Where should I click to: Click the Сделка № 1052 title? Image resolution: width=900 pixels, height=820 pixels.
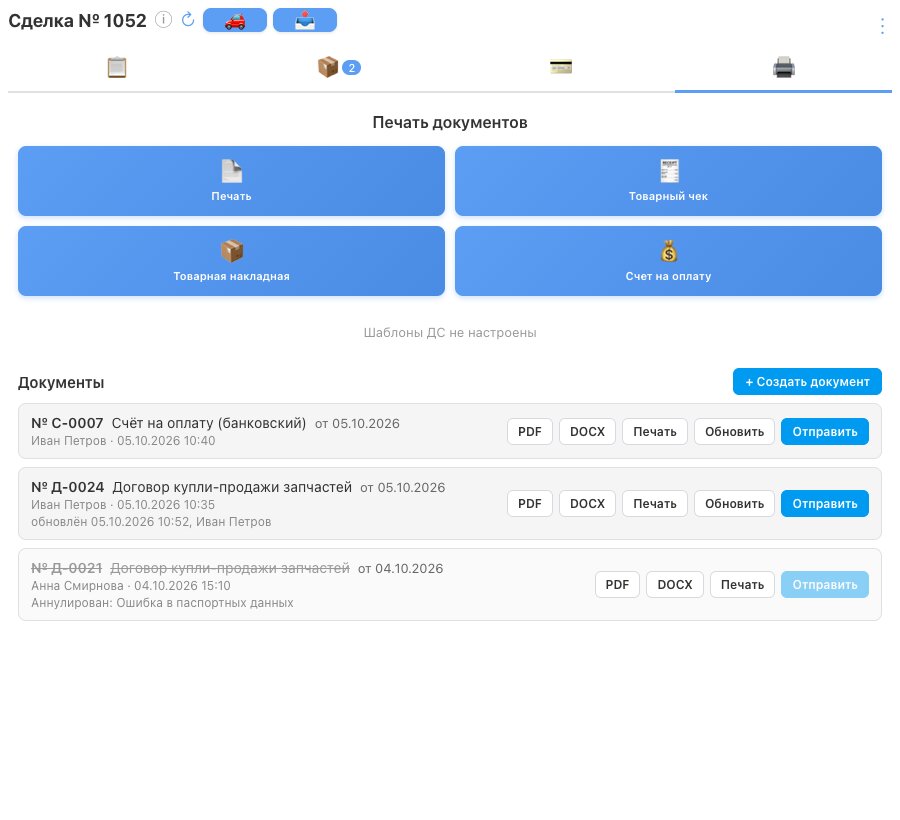tap(77, 21)
